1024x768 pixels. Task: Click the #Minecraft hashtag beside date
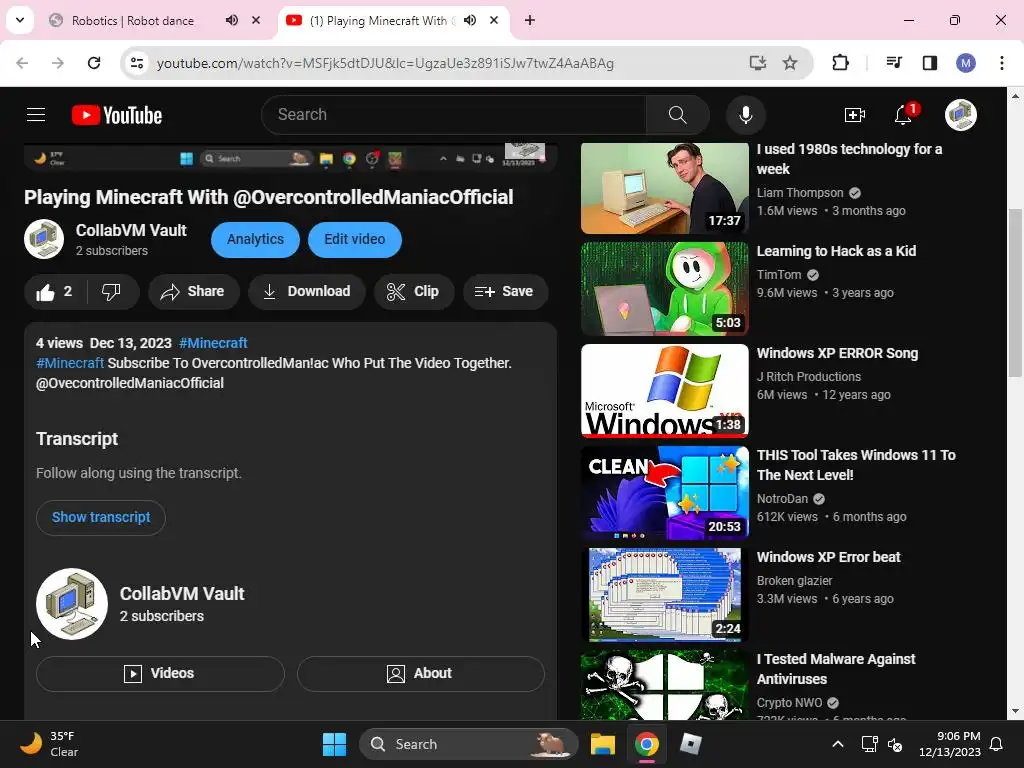coord(214,344)
